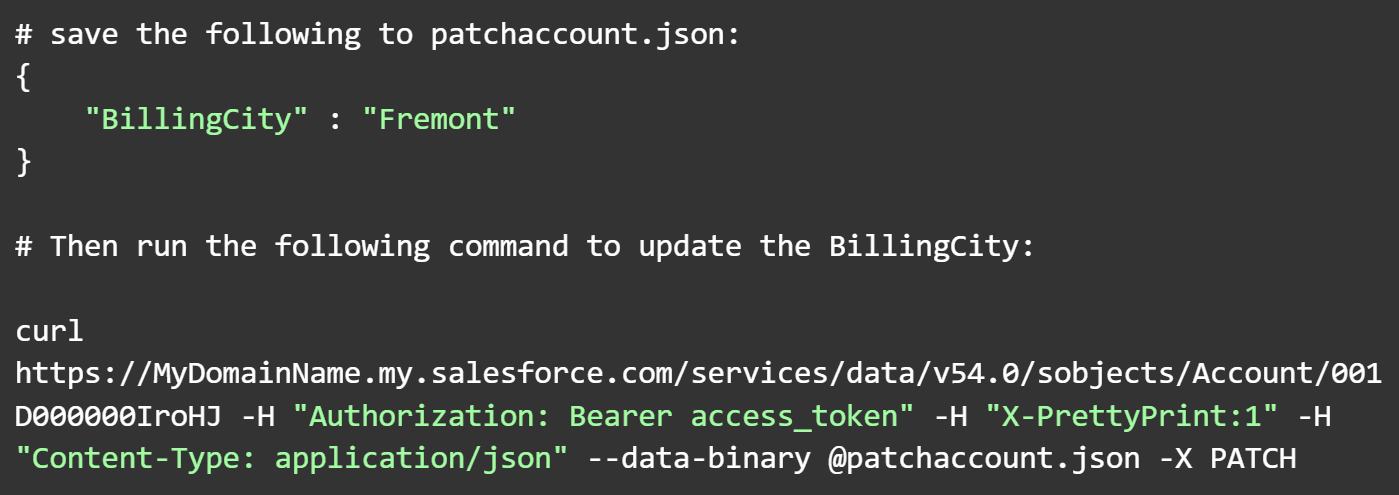1399x495 pixels.
Task: Click the "Content-Type: application/json" header string
Action: tap(291, 459)
